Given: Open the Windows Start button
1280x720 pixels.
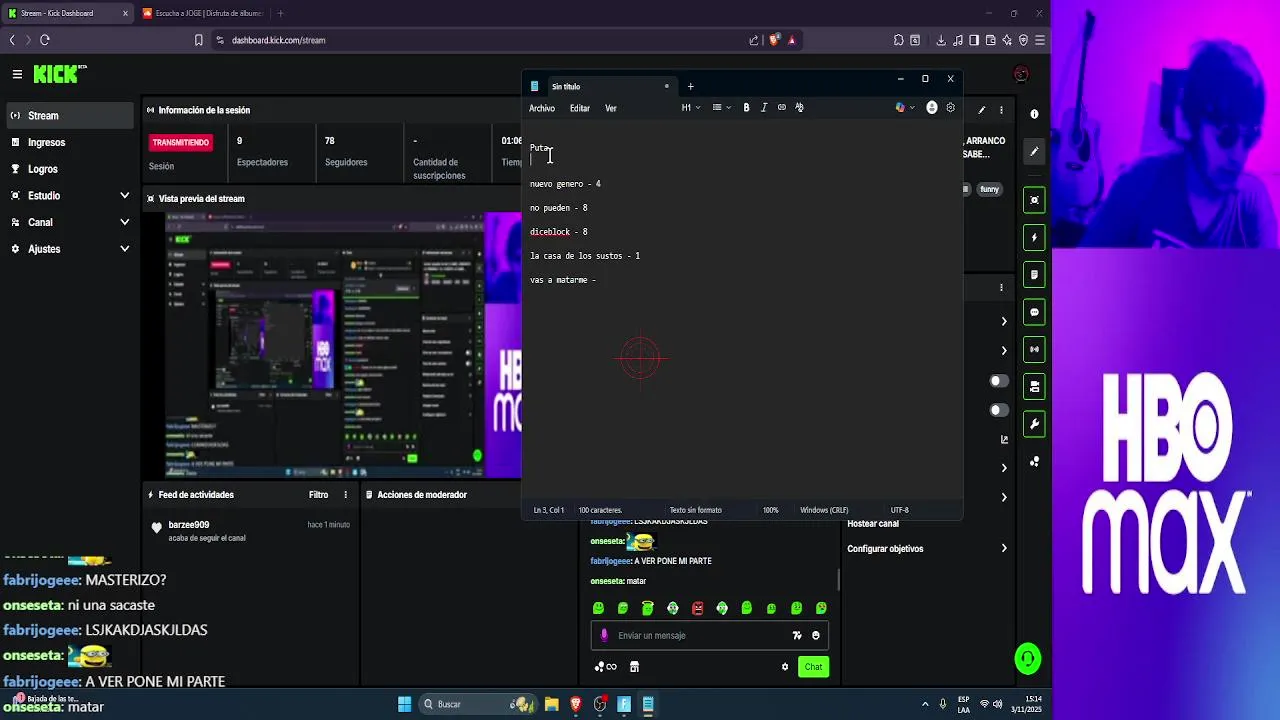Looking at the screenshot, I should tap(404, 704).
